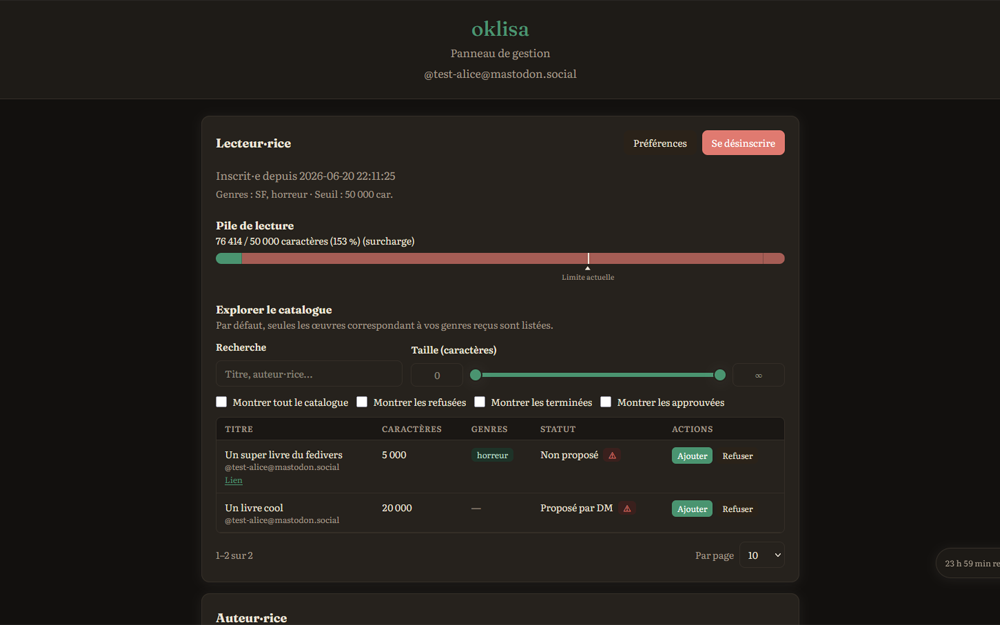The height and width of the screenshot is (625, 1000).
Task: Open Préférences for Lecteur·rice
Action: pyautogui.click(x=660, y=143)
